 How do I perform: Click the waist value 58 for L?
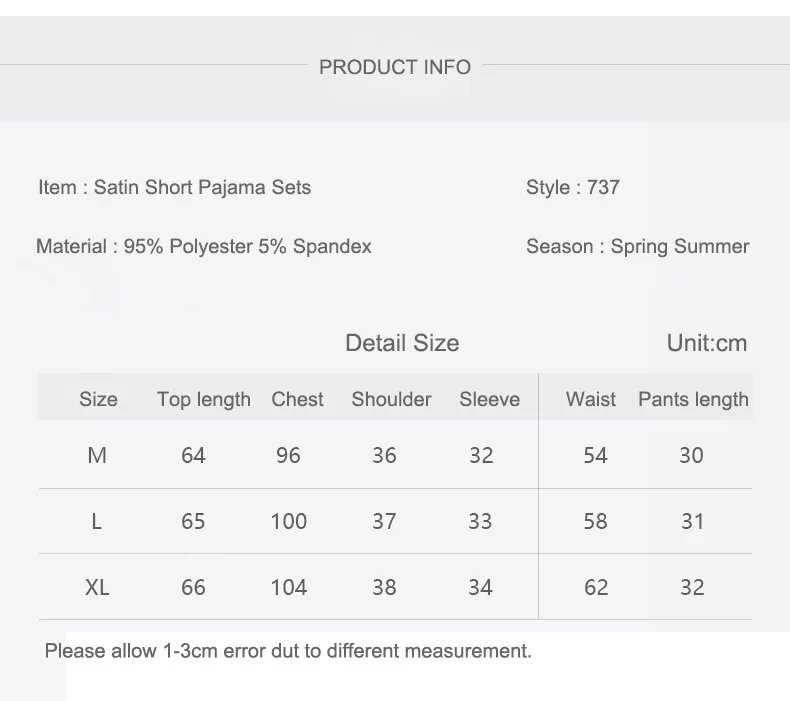pos(595,522)
